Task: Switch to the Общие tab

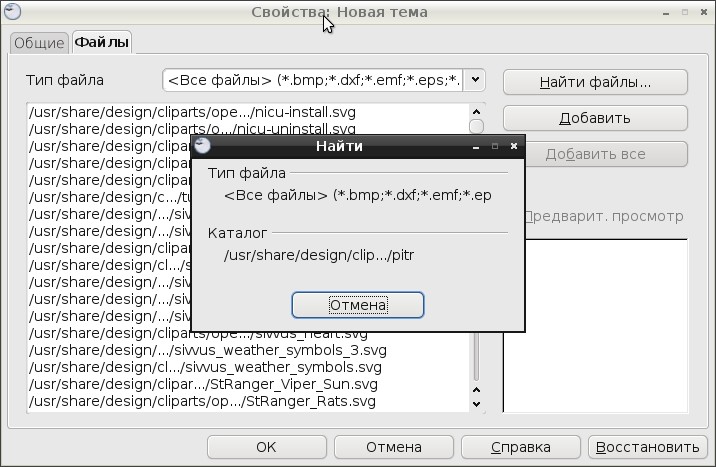Action: pyautogui.click(x=39, y=43)
